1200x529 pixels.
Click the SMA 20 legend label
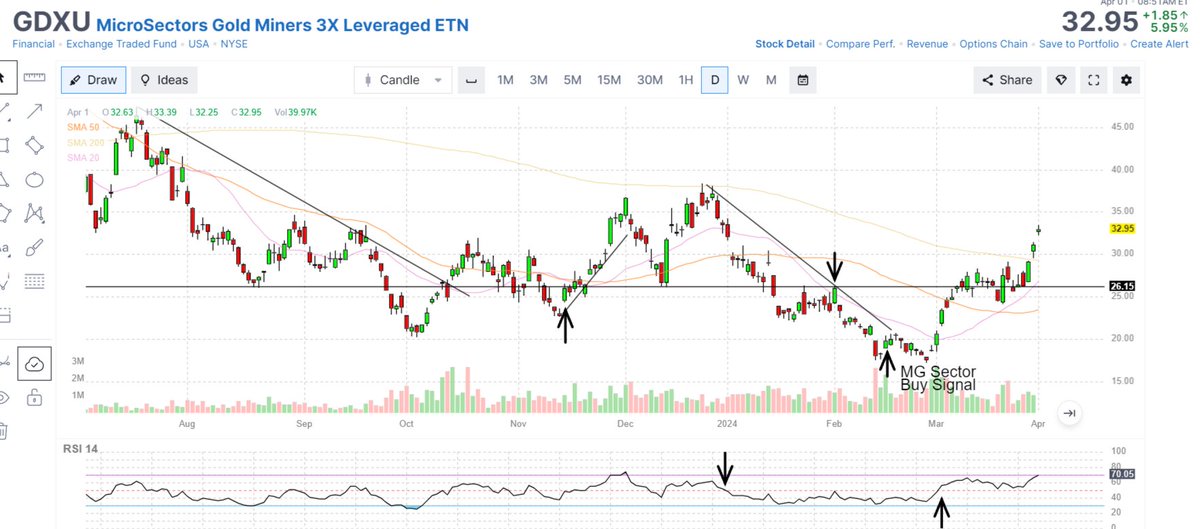tap(81, 157)
